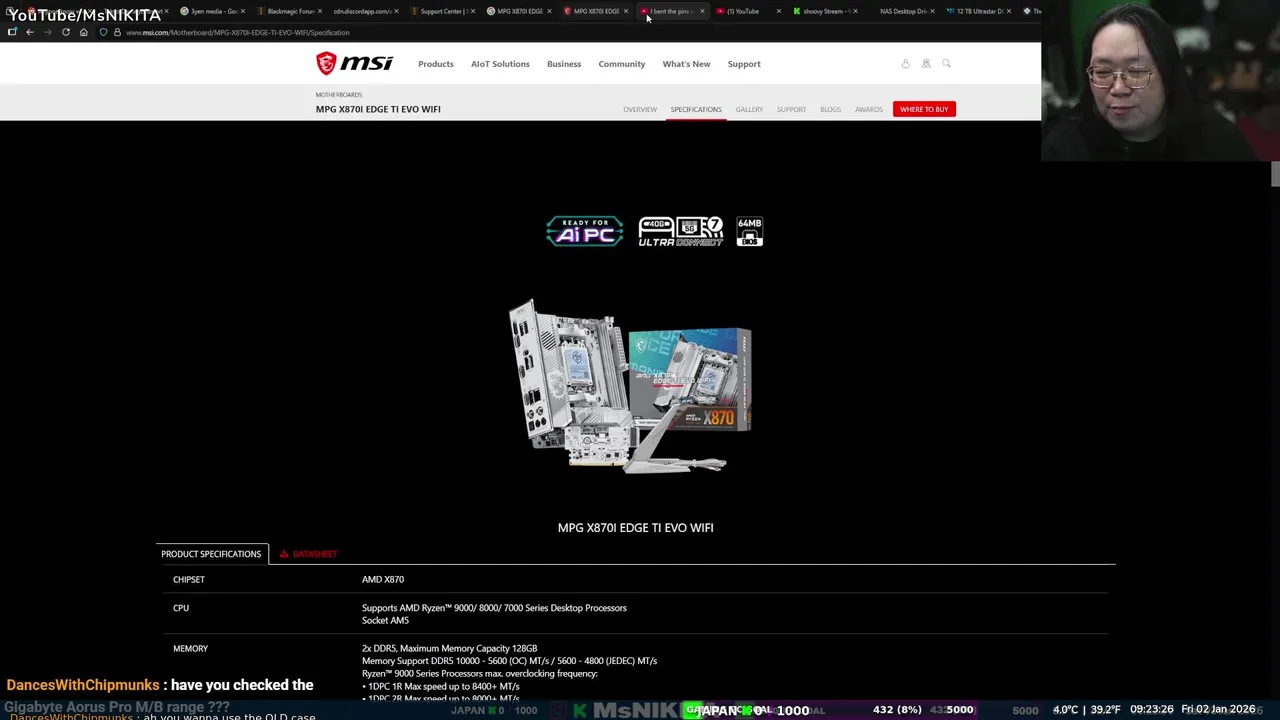This screenshot has width=1280, height=720.
Task: Click the browser address bar URL
Action: (x=237, y=32)
